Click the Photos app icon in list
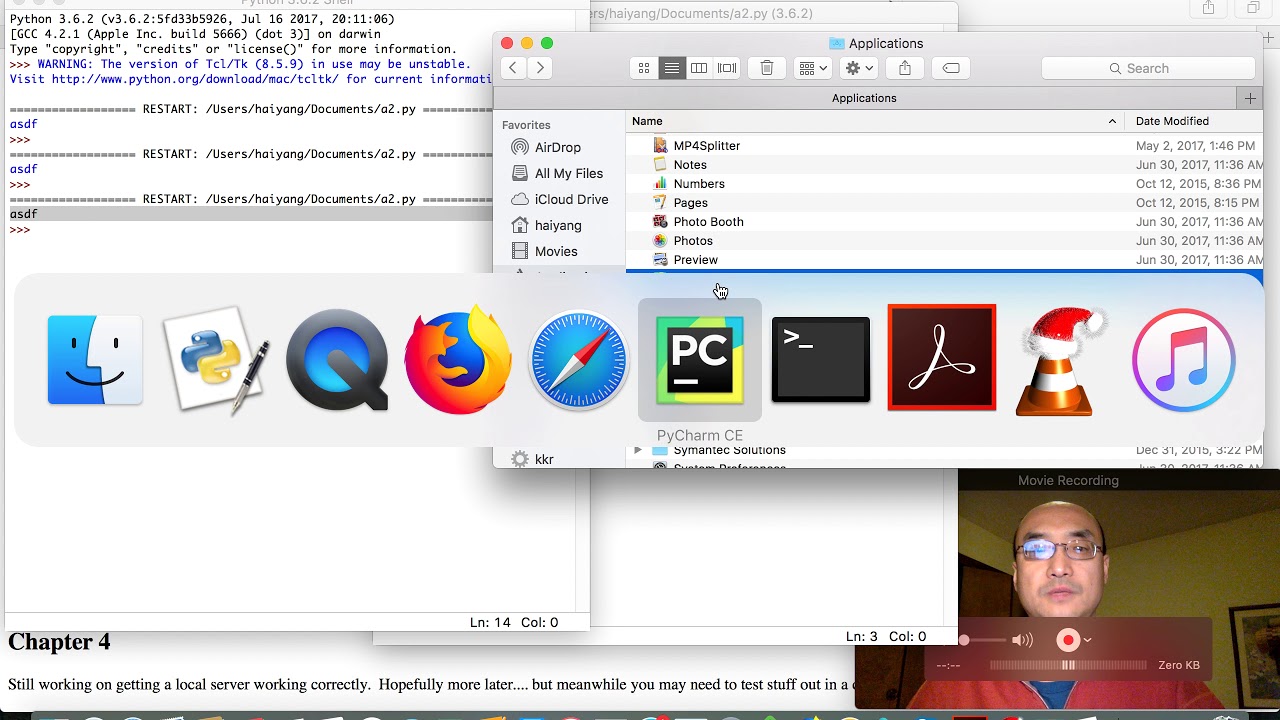1280x720 pixels. coord(660,241)
